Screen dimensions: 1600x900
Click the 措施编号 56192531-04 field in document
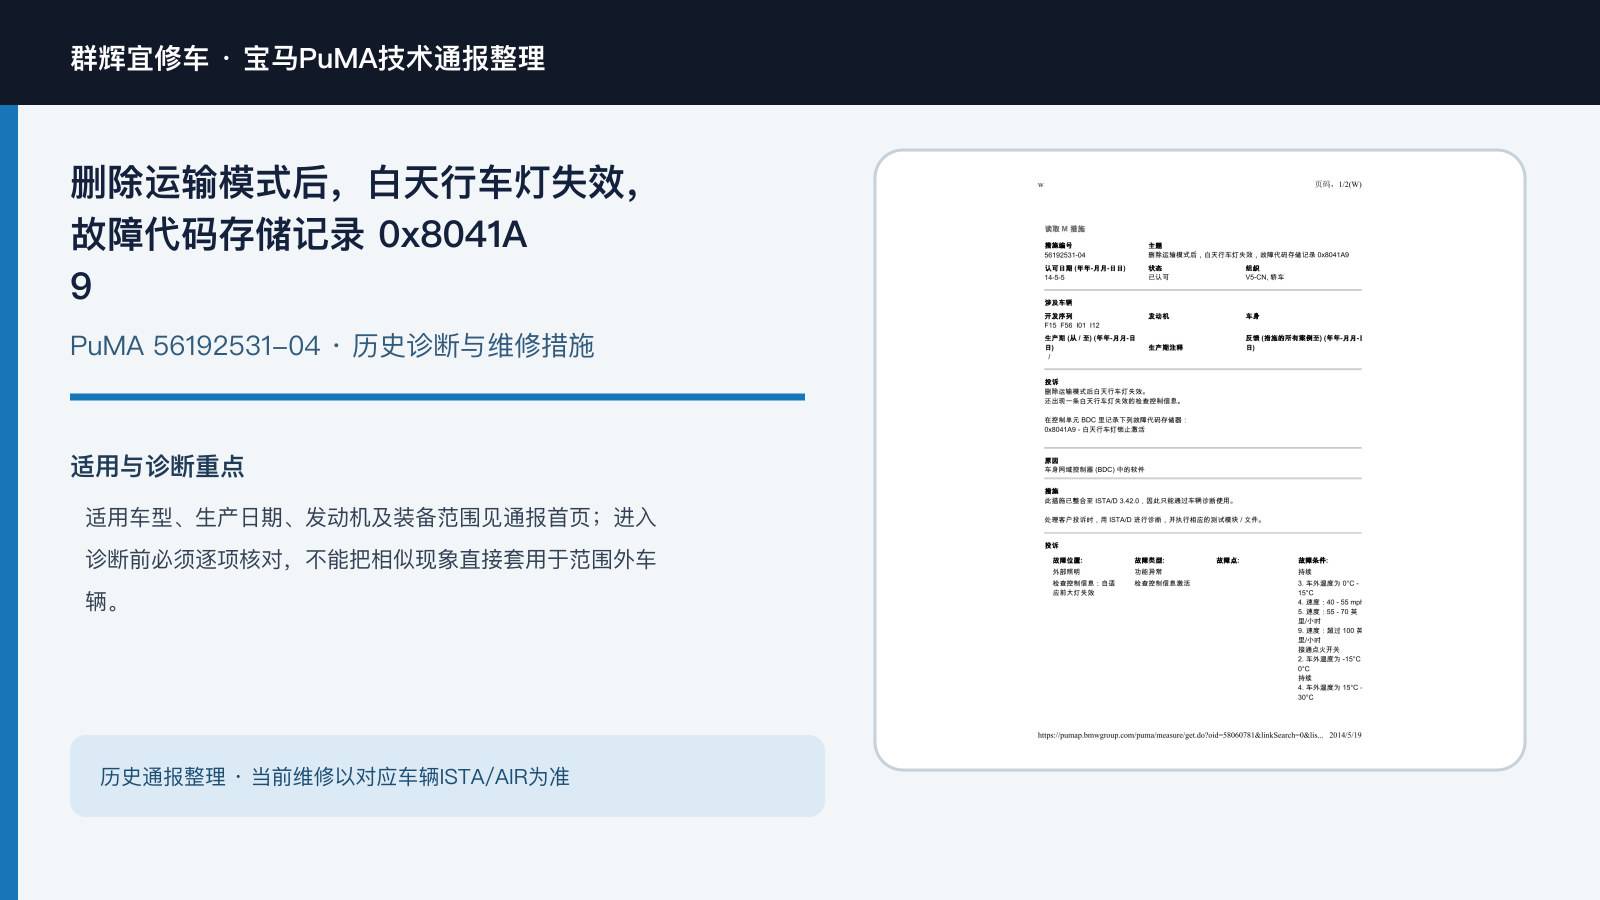(1065, 250)
